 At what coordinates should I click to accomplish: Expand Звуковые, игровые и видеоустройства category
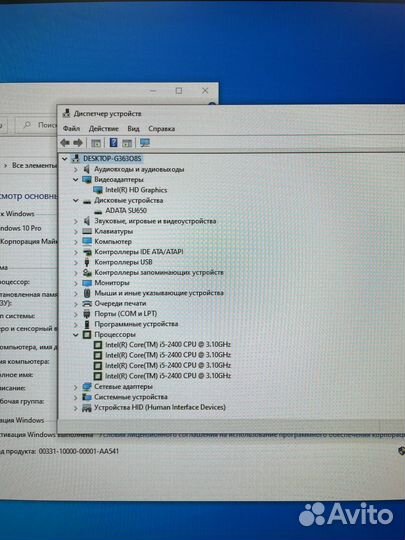click(76, 221)
